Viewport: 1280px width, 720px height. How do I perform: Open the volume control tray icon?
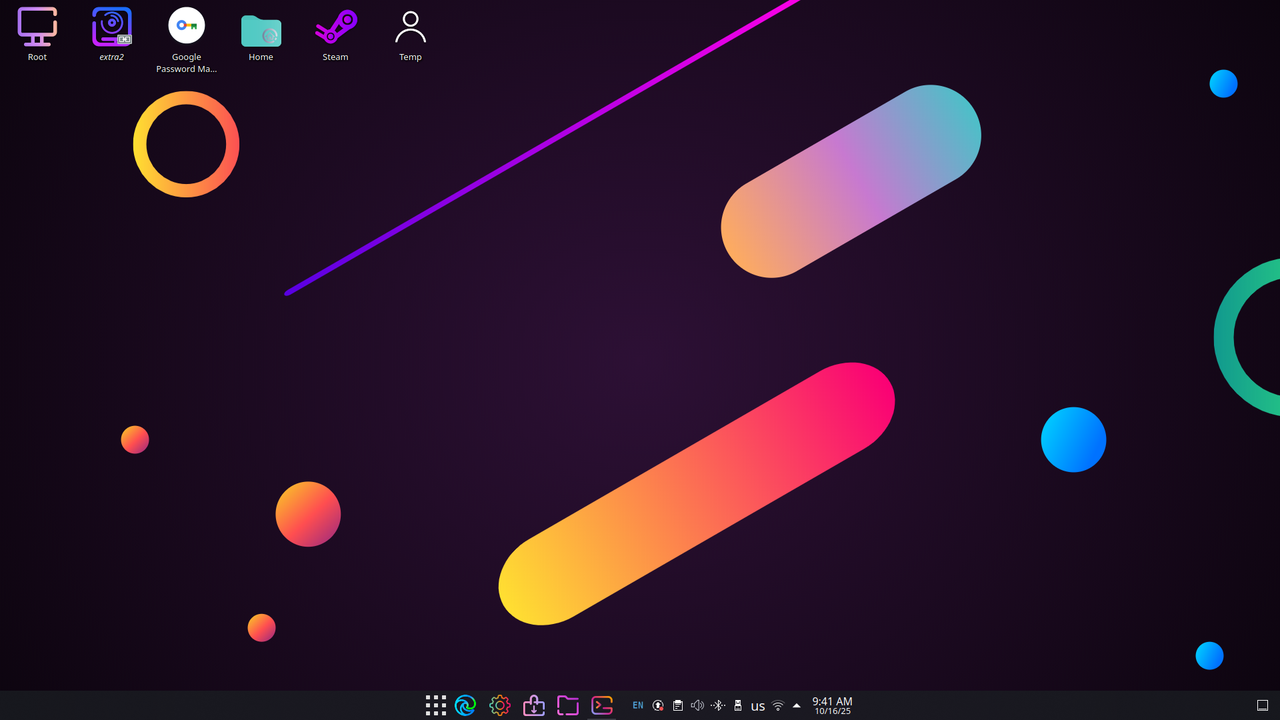tap(698, 705)
